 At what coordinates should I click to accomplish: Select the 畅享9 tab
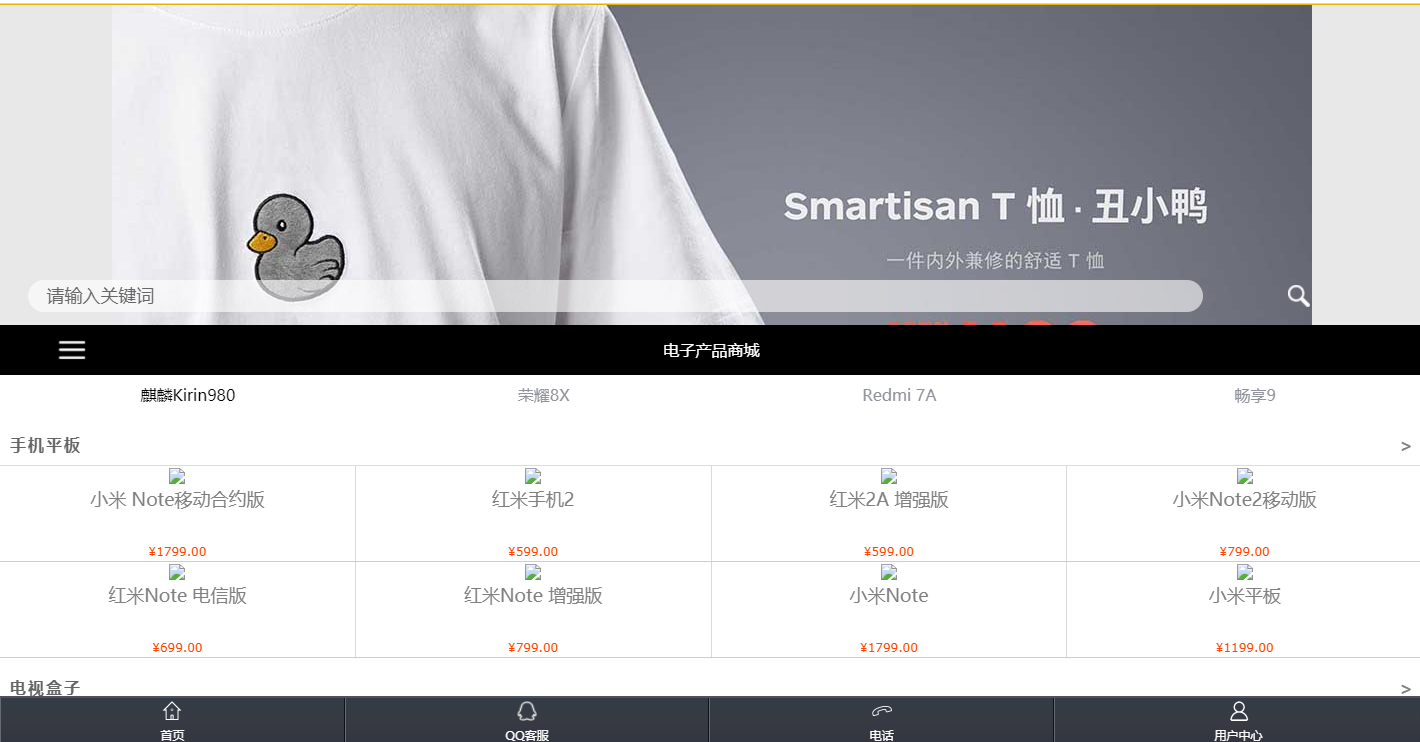1255,395
